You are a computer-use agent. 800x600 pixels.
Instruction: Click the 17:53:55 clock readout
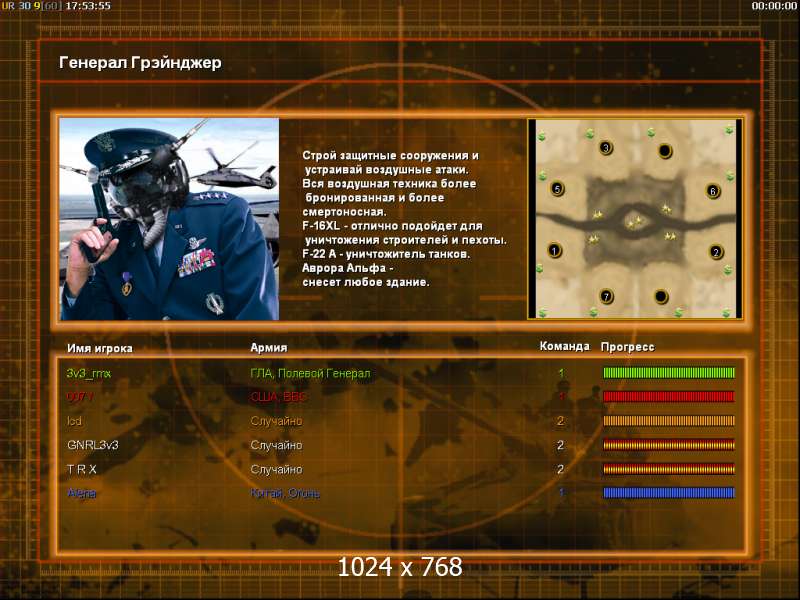click(88, 6)
